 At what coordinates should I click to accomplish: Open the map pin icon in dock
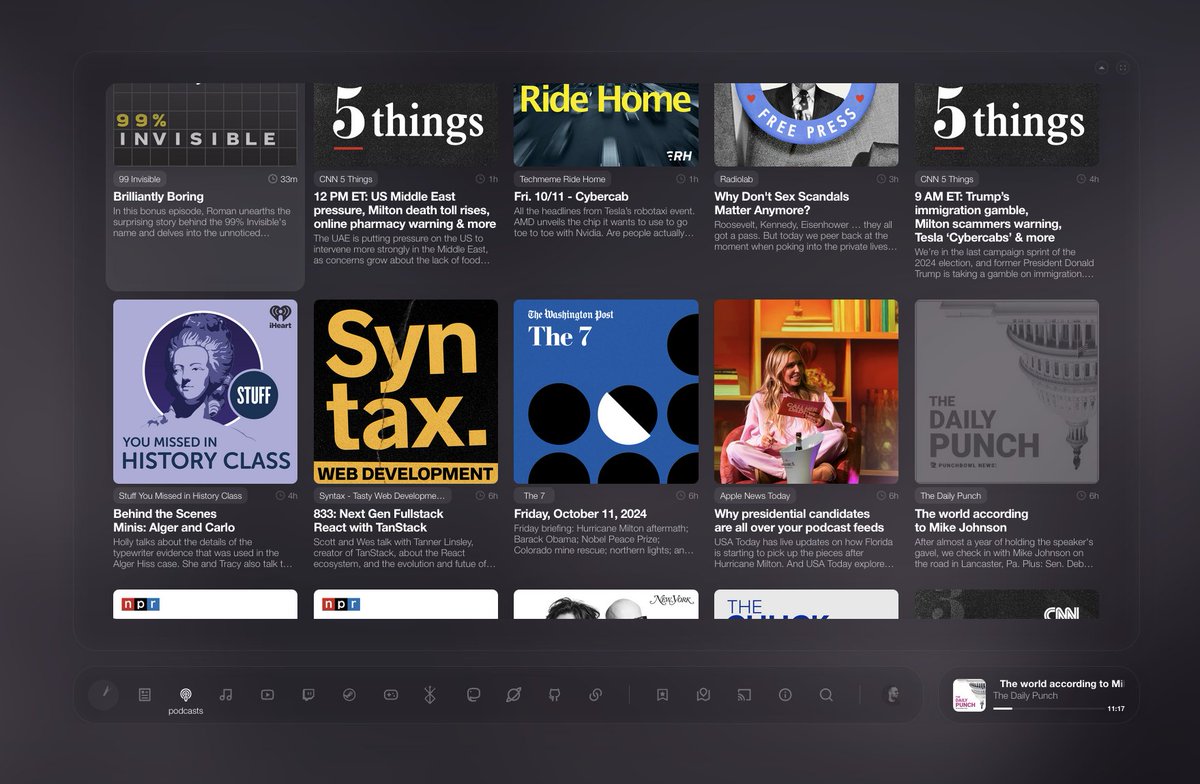703,694
